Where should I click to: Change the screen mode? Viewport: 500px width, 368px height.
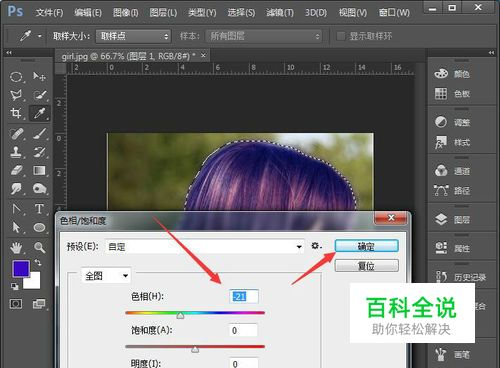(x=39, y=304)
